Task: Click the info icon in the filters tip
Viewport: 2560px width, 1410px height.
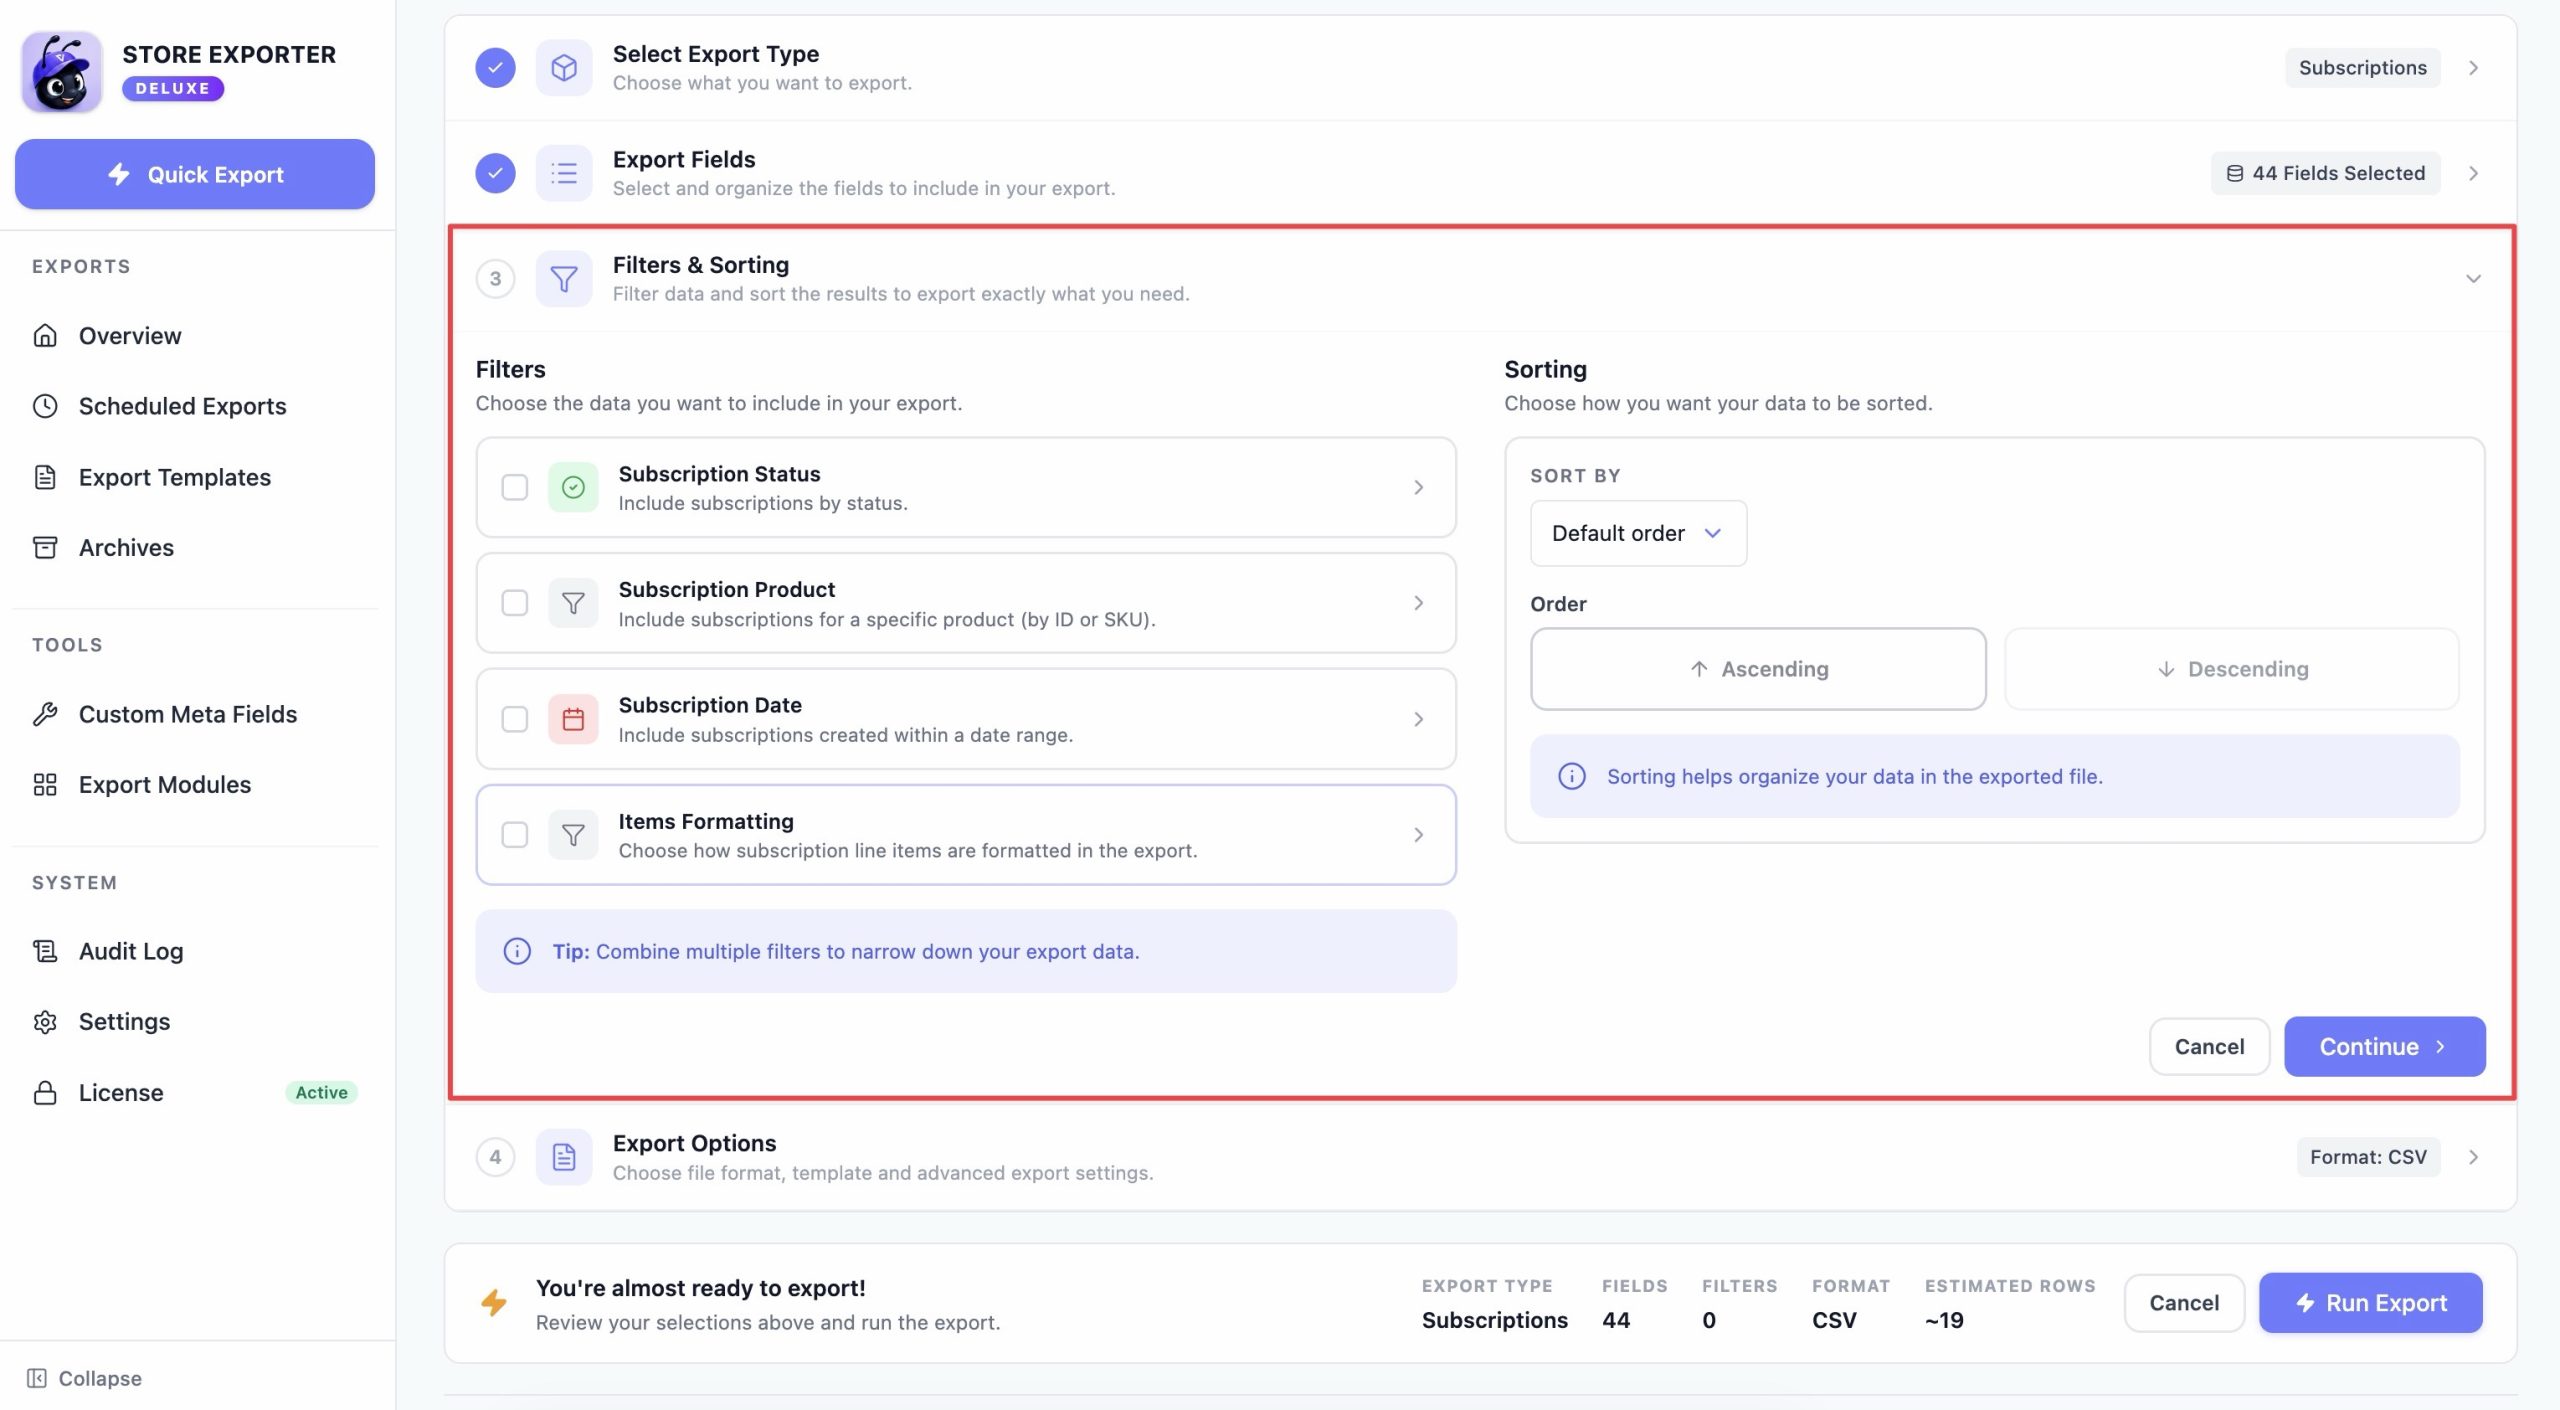Action: coord(517,951)
